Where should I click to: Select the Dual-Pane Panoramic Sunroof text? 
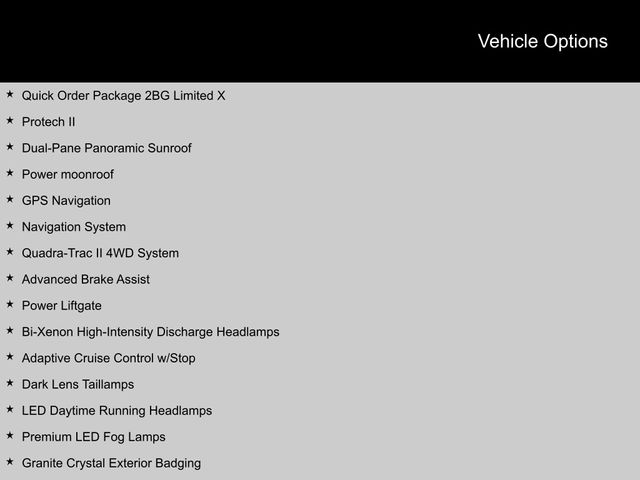click(106, 148)
